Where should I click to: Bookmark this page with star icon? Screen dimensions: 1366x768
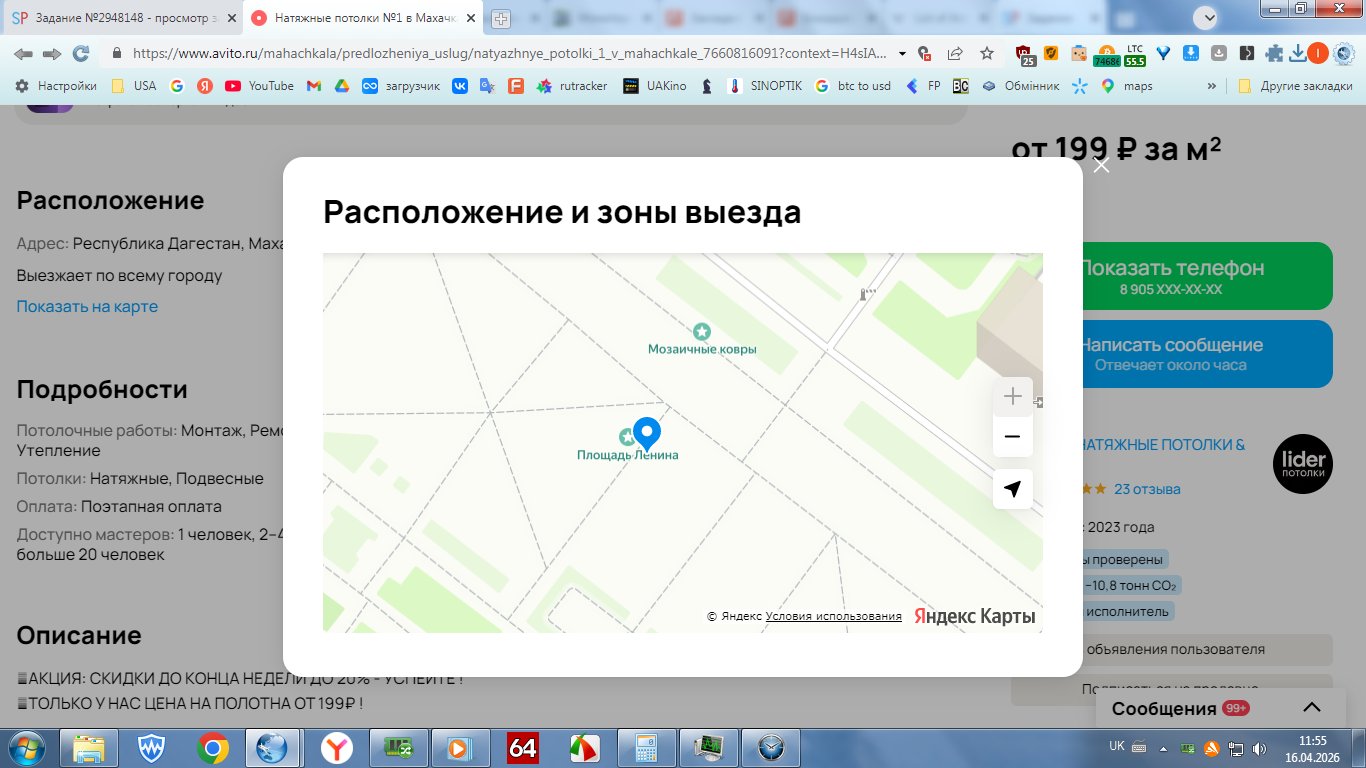(x=987, y=54)
